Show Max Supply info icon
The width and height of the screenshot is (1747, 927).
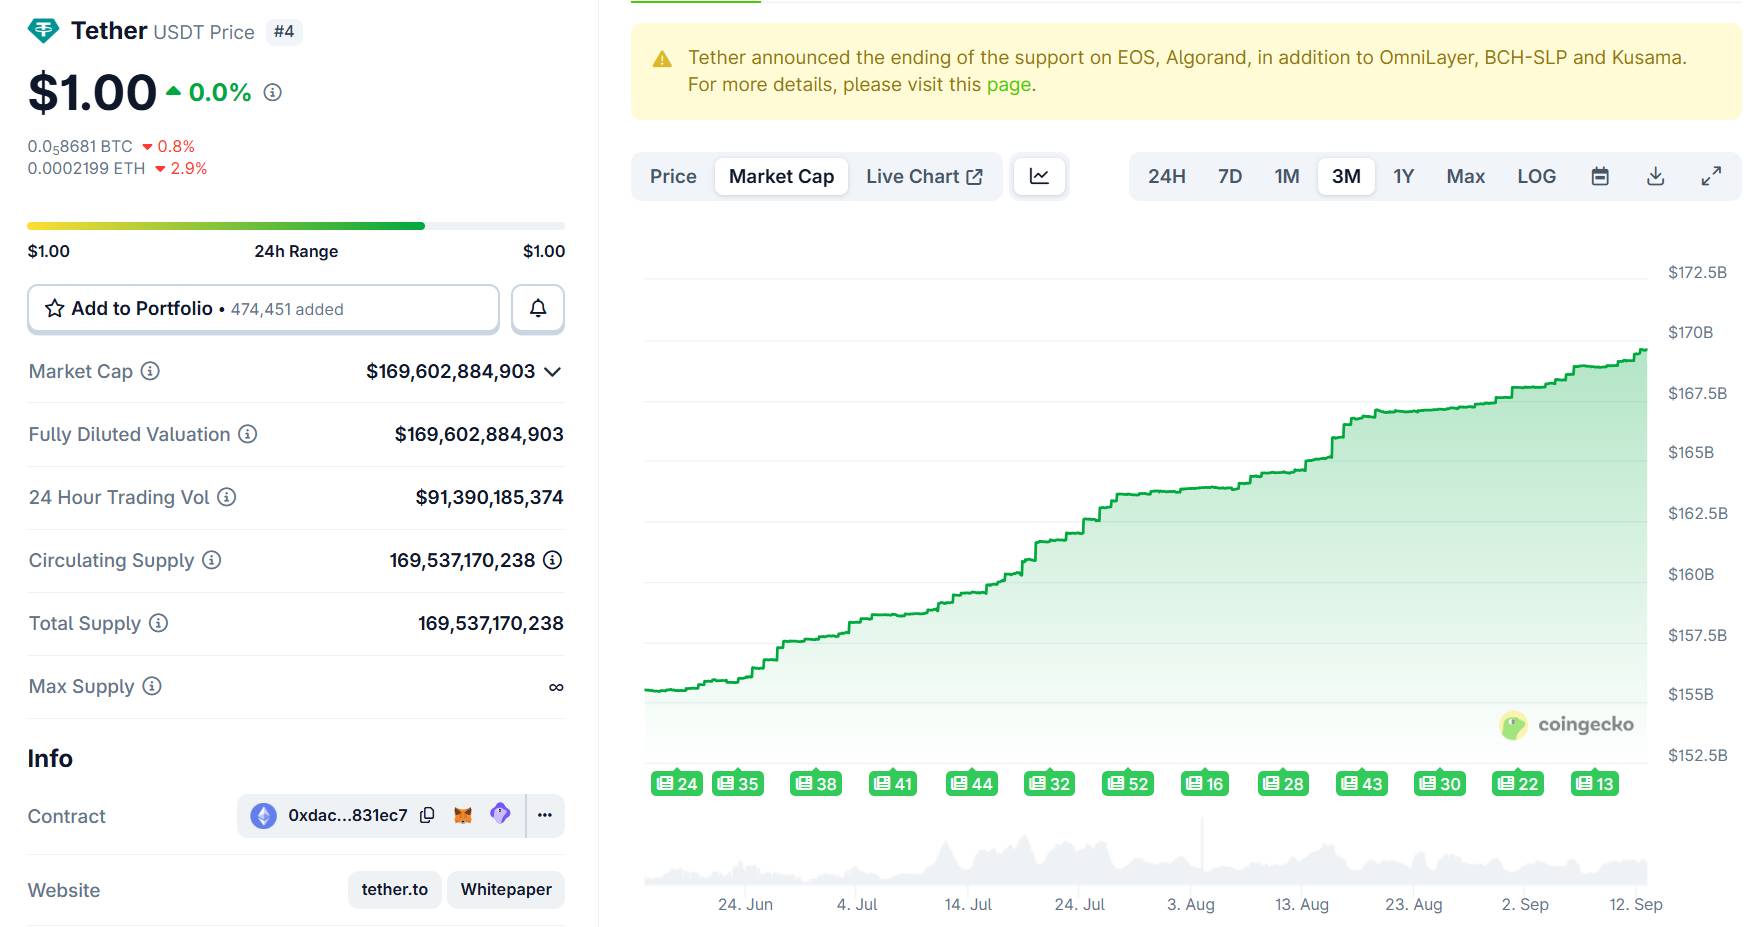[x=152, y=686]
